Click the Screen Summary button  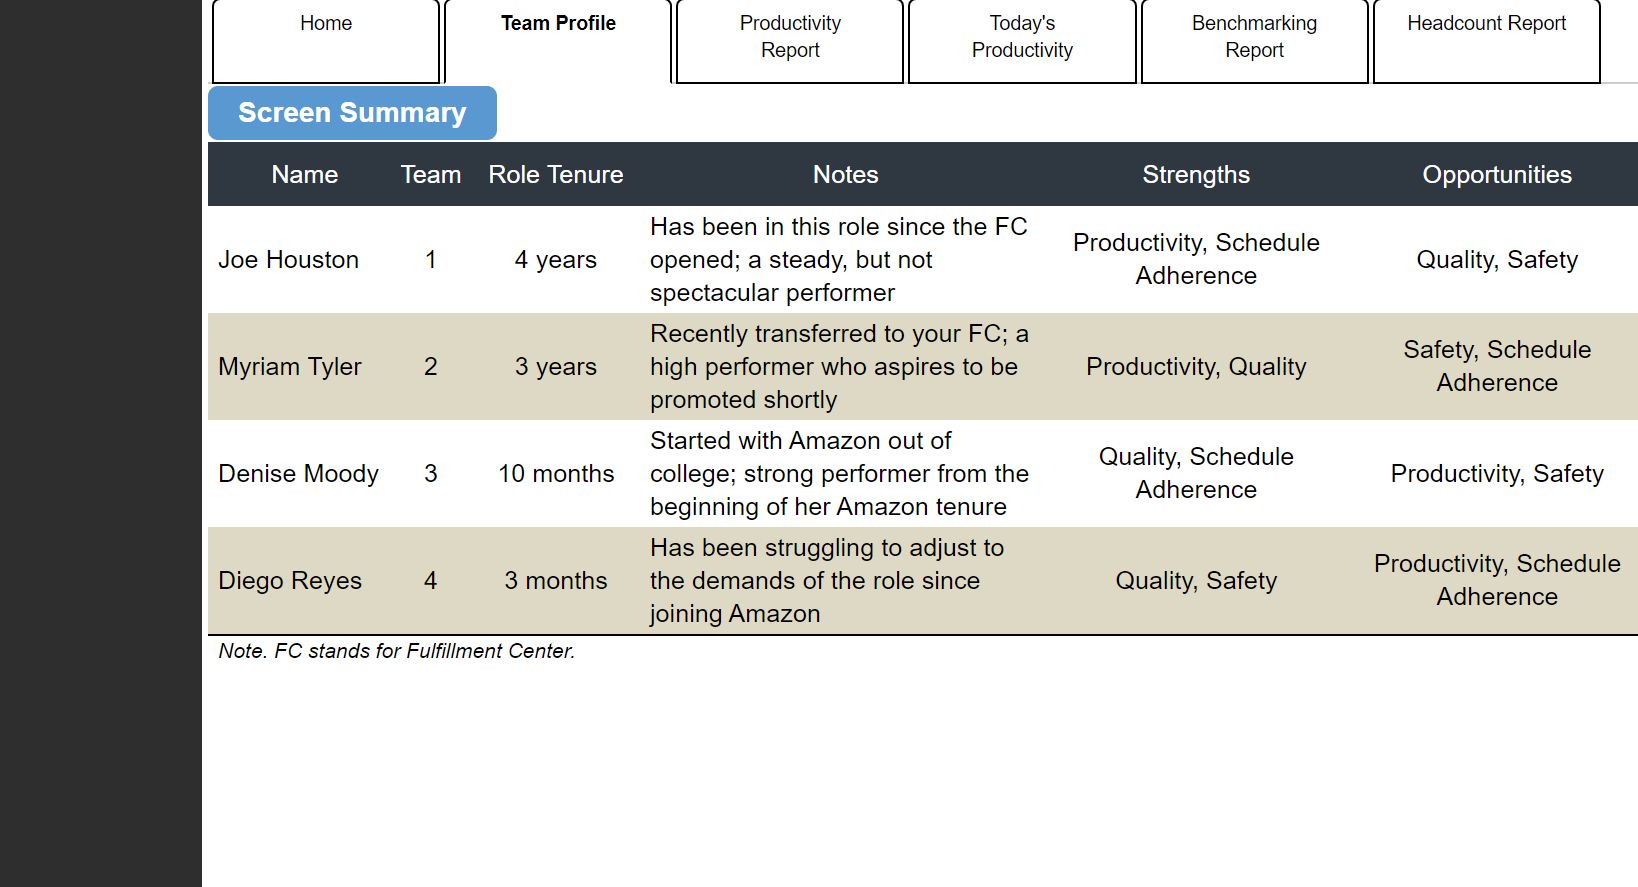(x=351, y=112)
